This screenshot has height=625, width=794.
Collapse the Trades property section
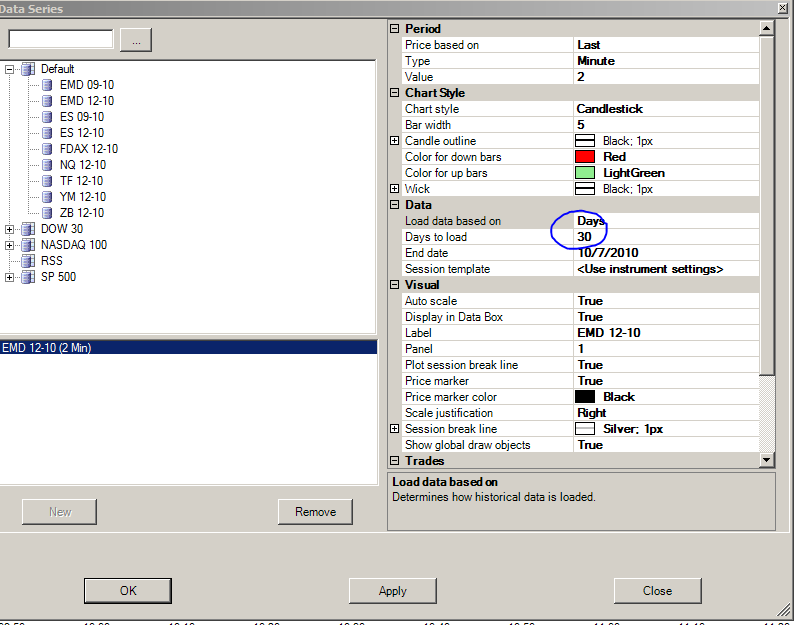pos(394,460)
